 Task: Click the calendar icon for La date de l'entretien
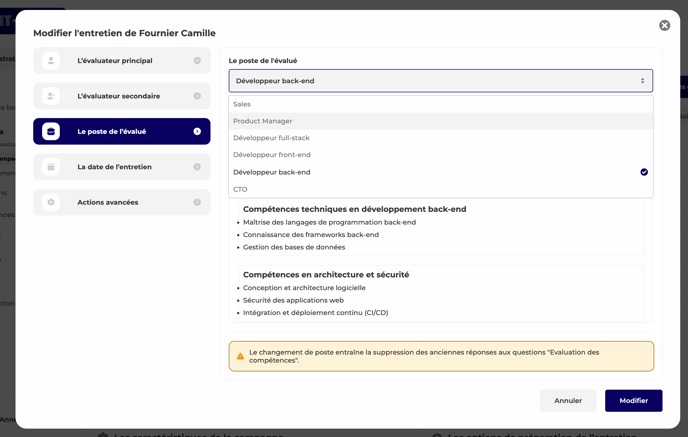tap(51, 167)
